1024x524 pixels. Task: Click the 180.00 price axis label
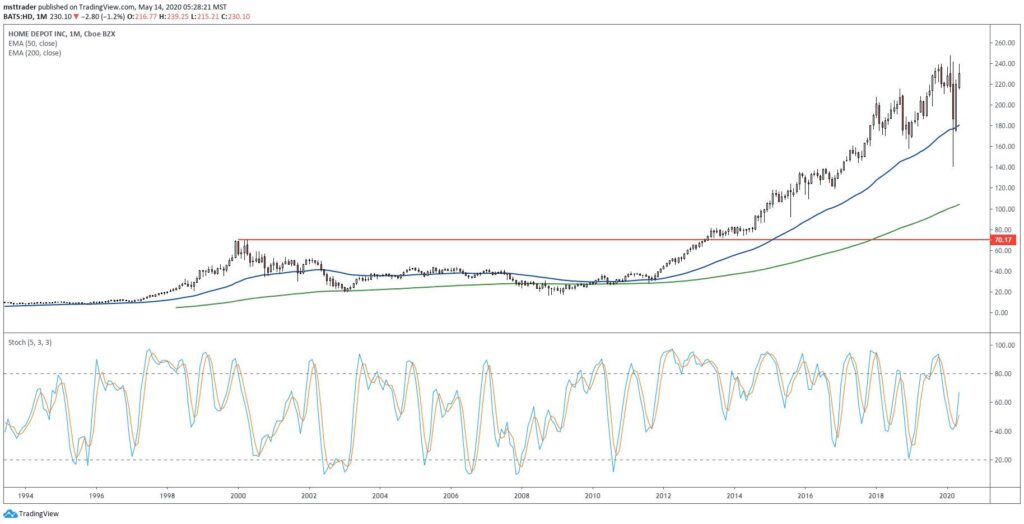[1002, 125]
